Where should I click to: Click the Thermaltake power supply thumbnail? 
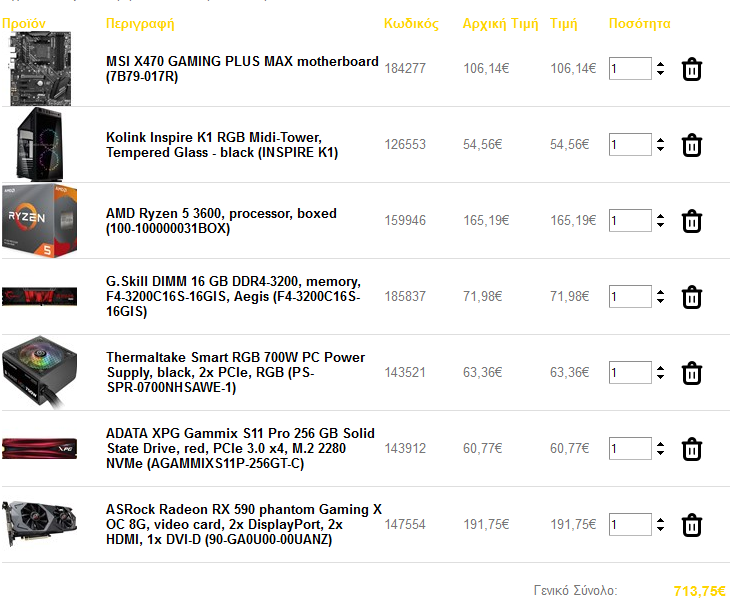click(40, 372)
